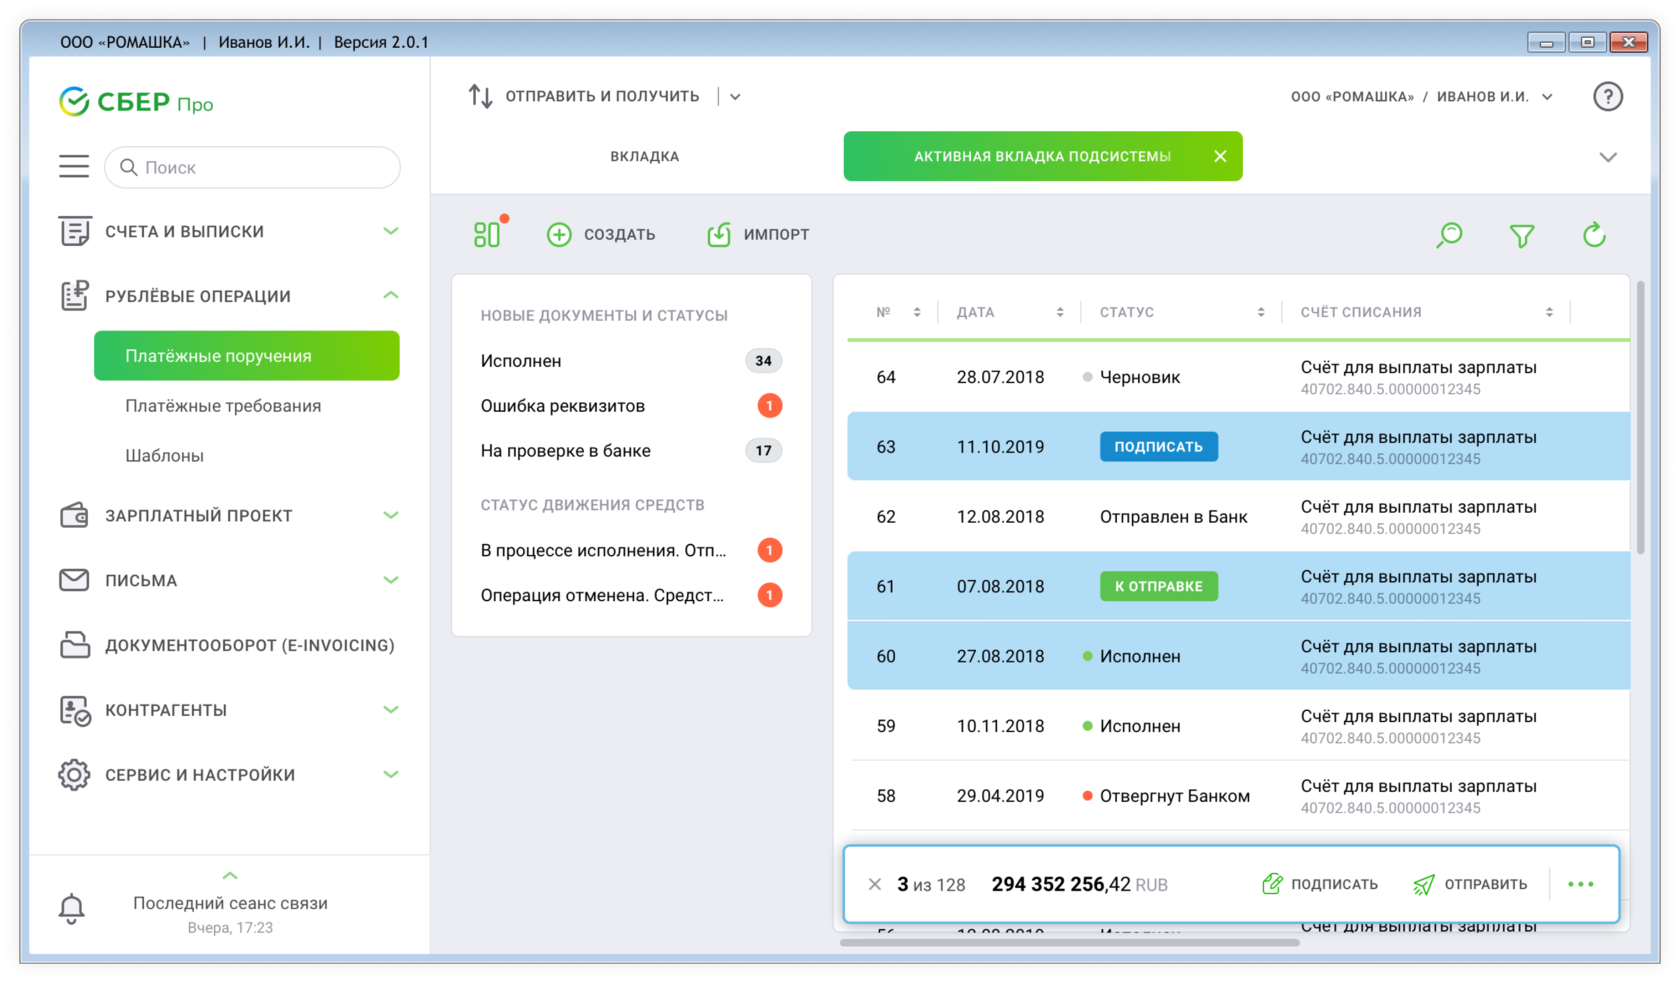Close the active subsystem tab
The image size is (1680, 983).
click(x=1220, y=156)
